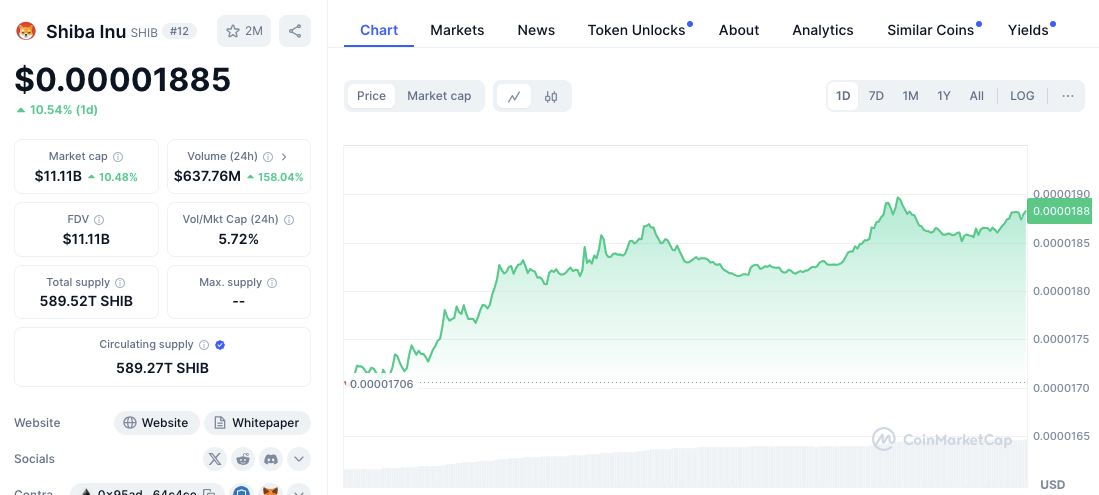Open Volume (24h) details arrow
The image size is (1099, 495).
click(x=284, y=156)
